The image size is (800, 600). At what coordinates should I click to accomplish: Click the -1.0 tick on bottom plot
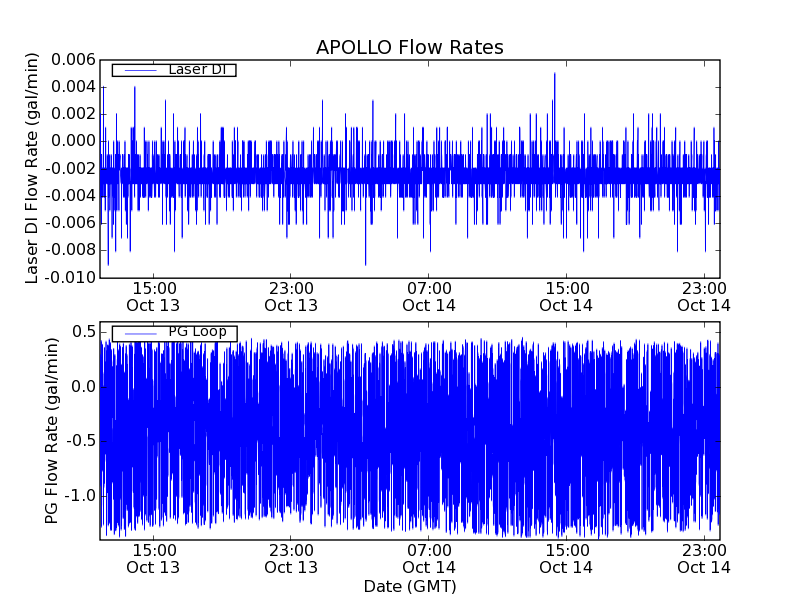coord(80,496)
